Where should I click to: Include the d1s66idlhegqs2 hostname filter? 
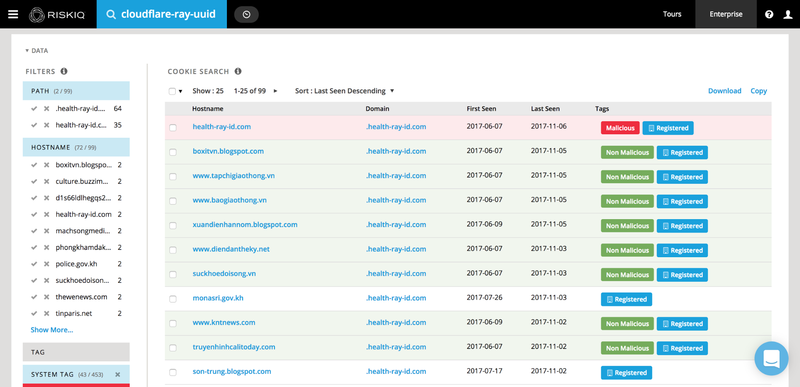point(34,197)
